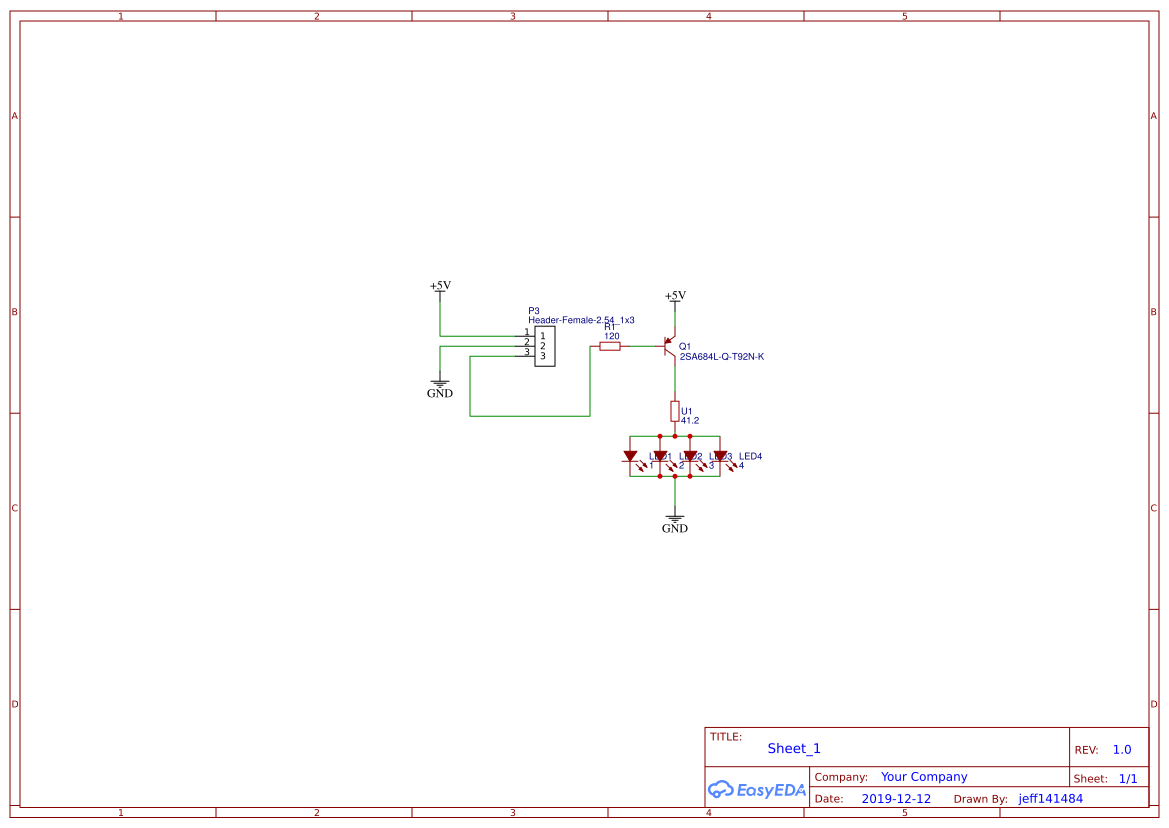This screenshot has width=1169, height=828.
Task: Click the resistor R1 symbol
Action: pos(610,346)
